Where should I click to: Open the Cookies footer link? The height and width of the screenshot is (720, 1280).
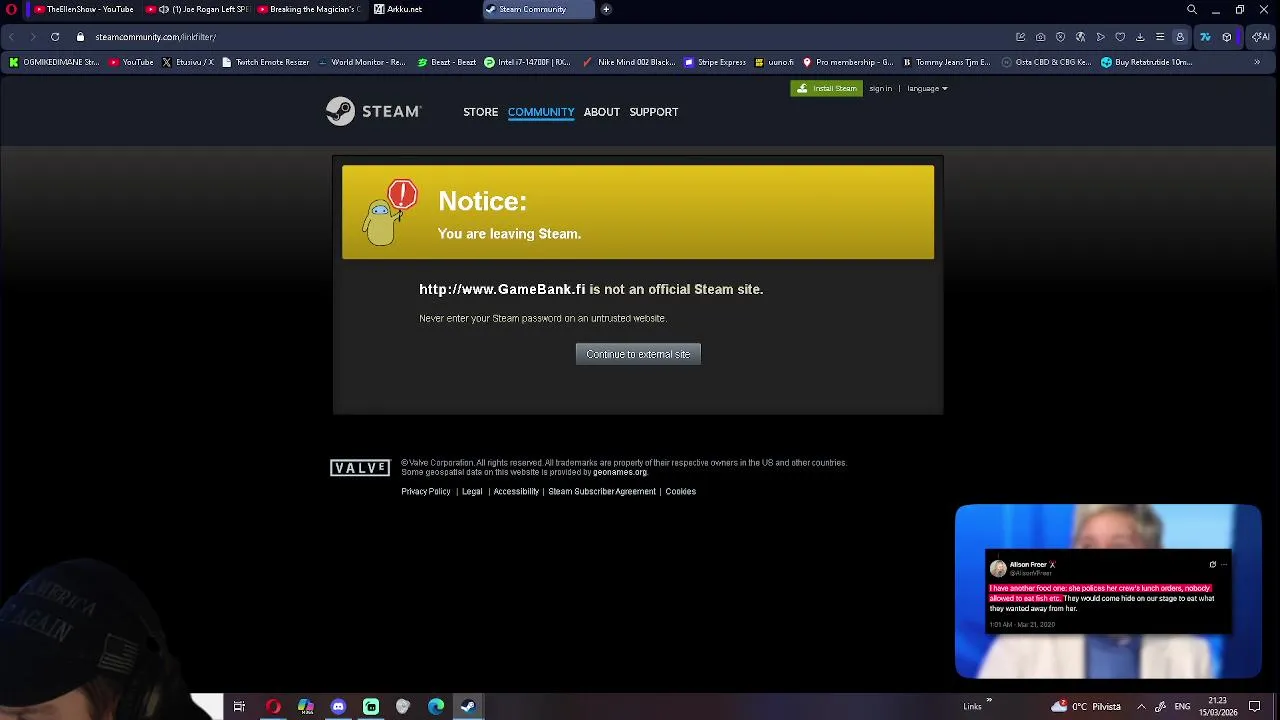pyautogui.click(x=681, y=491)
